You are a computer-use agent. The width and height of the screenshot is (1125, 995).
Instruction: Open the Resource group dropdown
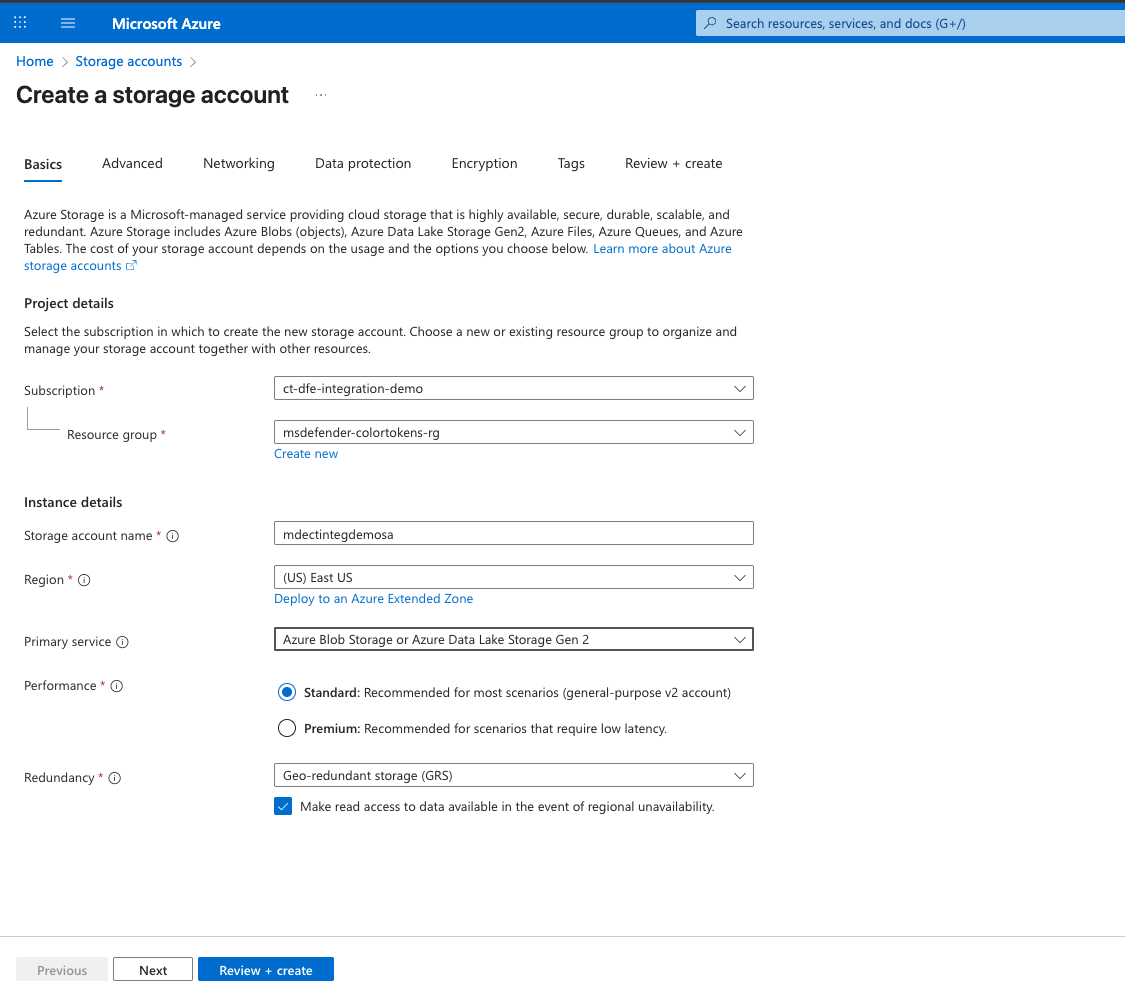[x=513, y=432]
